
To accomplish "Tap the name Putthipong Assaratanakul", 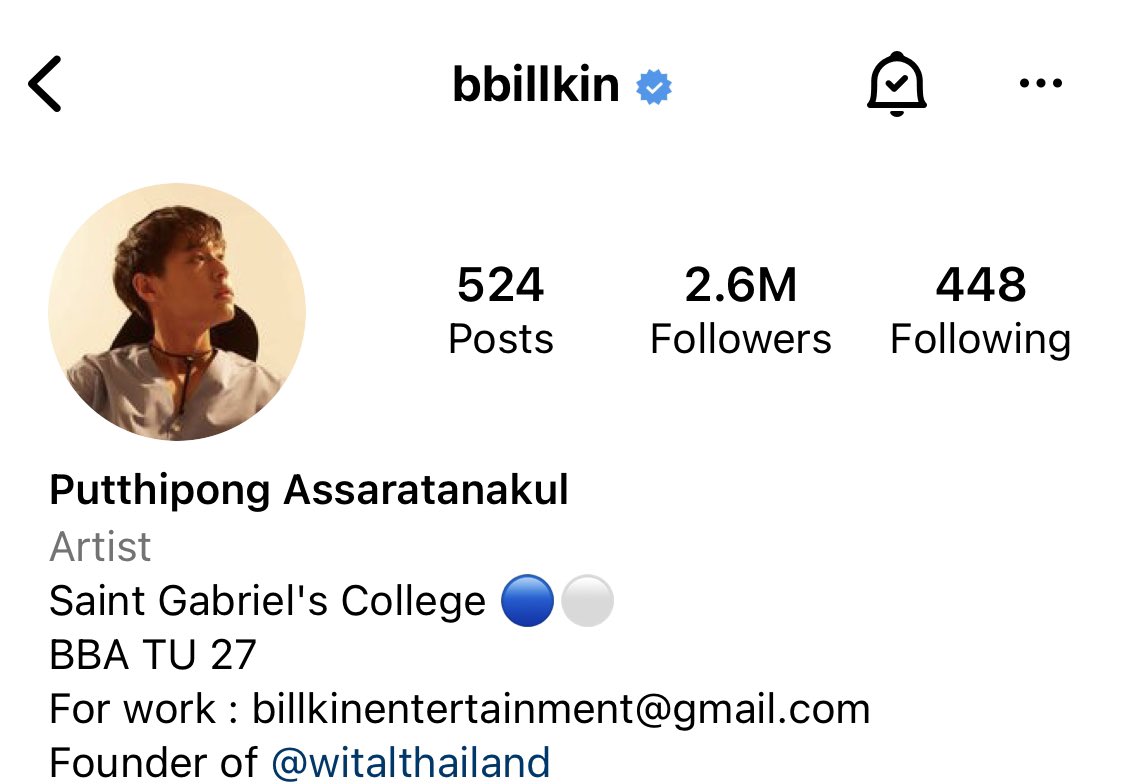I will tap(309, 491).
